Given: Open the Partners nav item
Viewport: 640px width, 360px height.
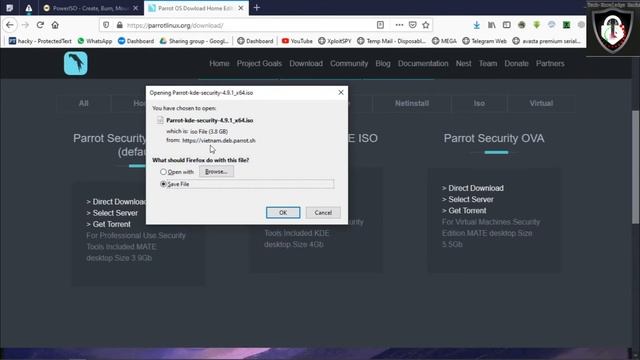Looking at the screenshot, I should 550,64.
